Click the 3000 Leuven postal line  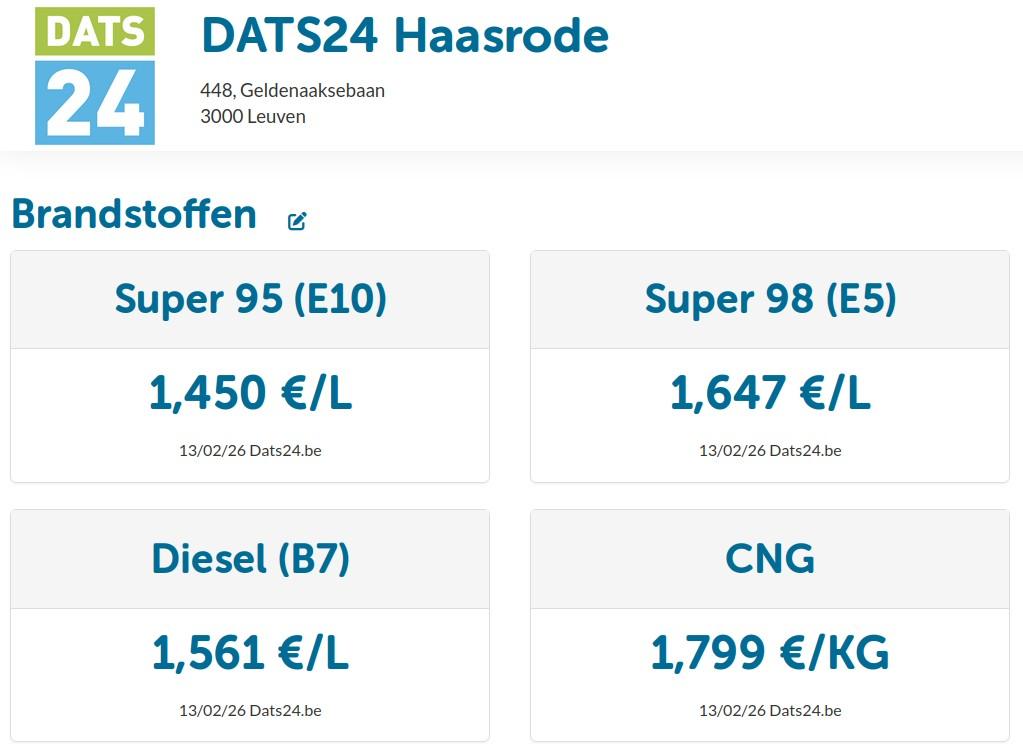tap(252, 116)
